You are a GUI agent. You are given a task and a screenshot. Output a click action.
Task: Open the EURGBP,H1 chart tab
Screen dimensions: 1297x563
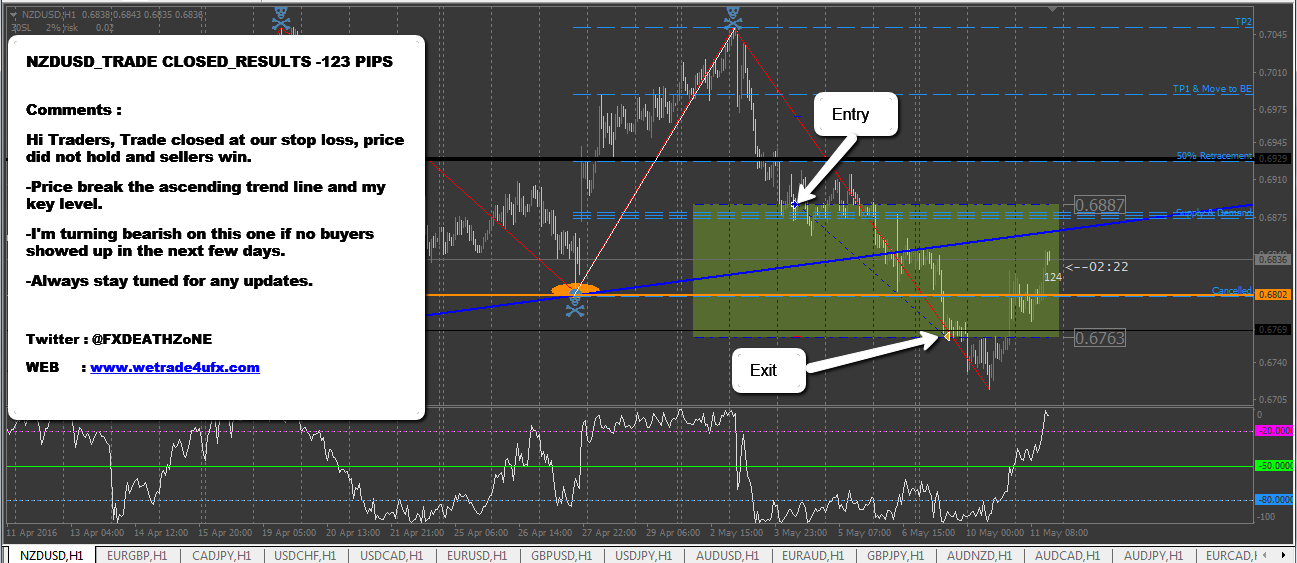[137, 554]
